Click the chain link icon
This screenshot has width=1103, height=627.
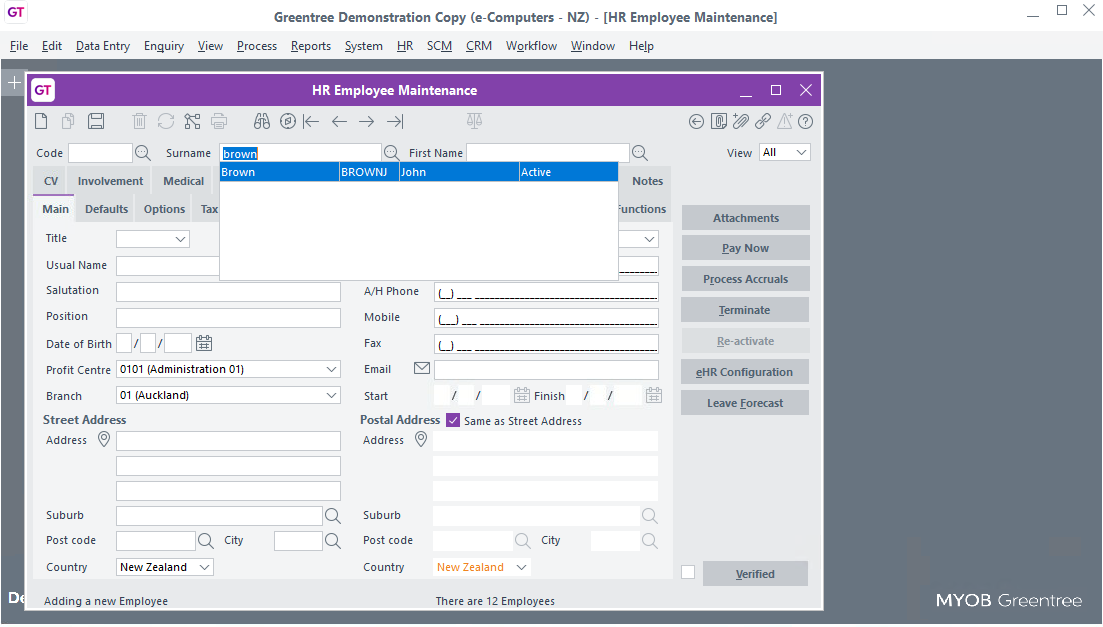[x=763, y=122]
